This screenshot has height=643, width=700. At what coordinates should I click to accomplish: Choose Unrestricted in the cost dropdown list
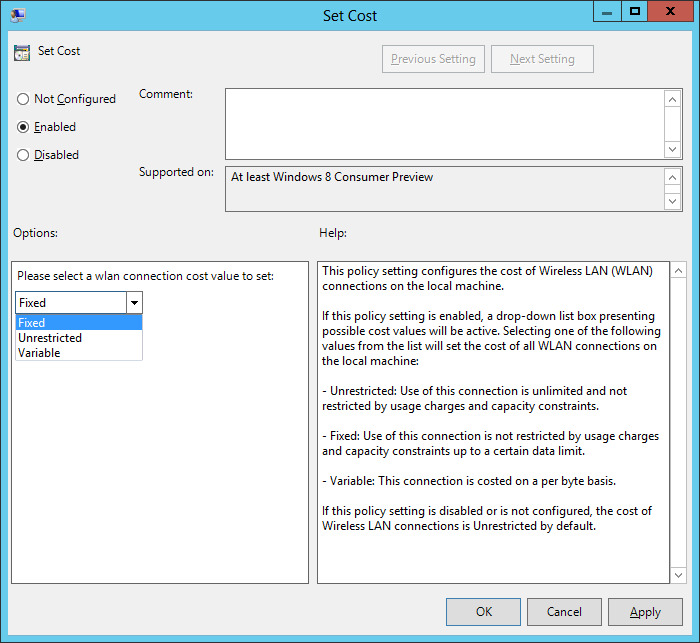[x=78, y=338]
